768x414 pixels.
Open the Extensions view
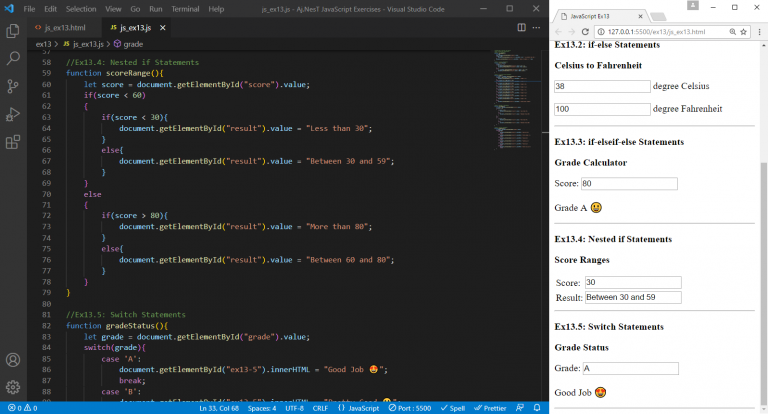13,142
